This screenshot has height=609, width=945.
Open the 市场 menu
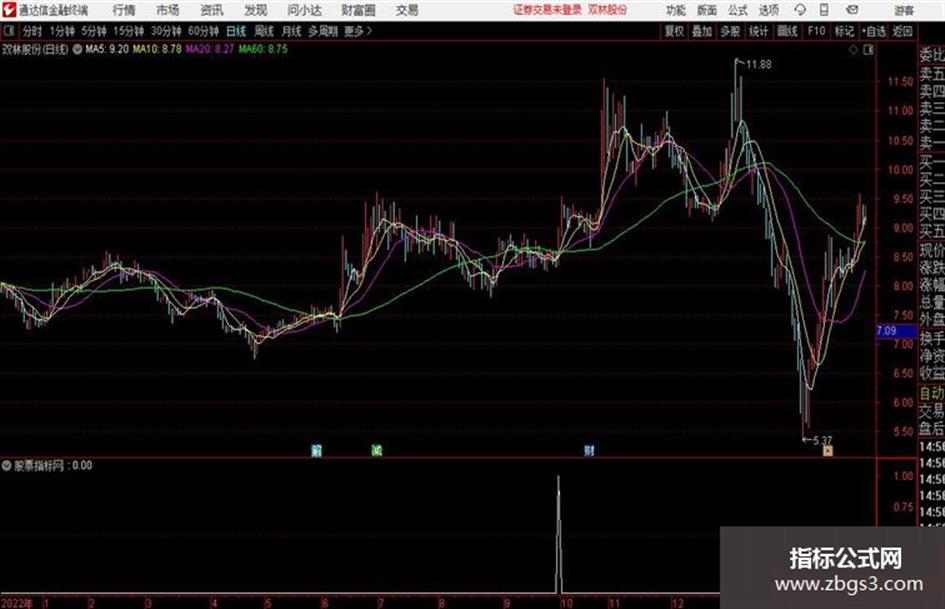click(168, 10)
